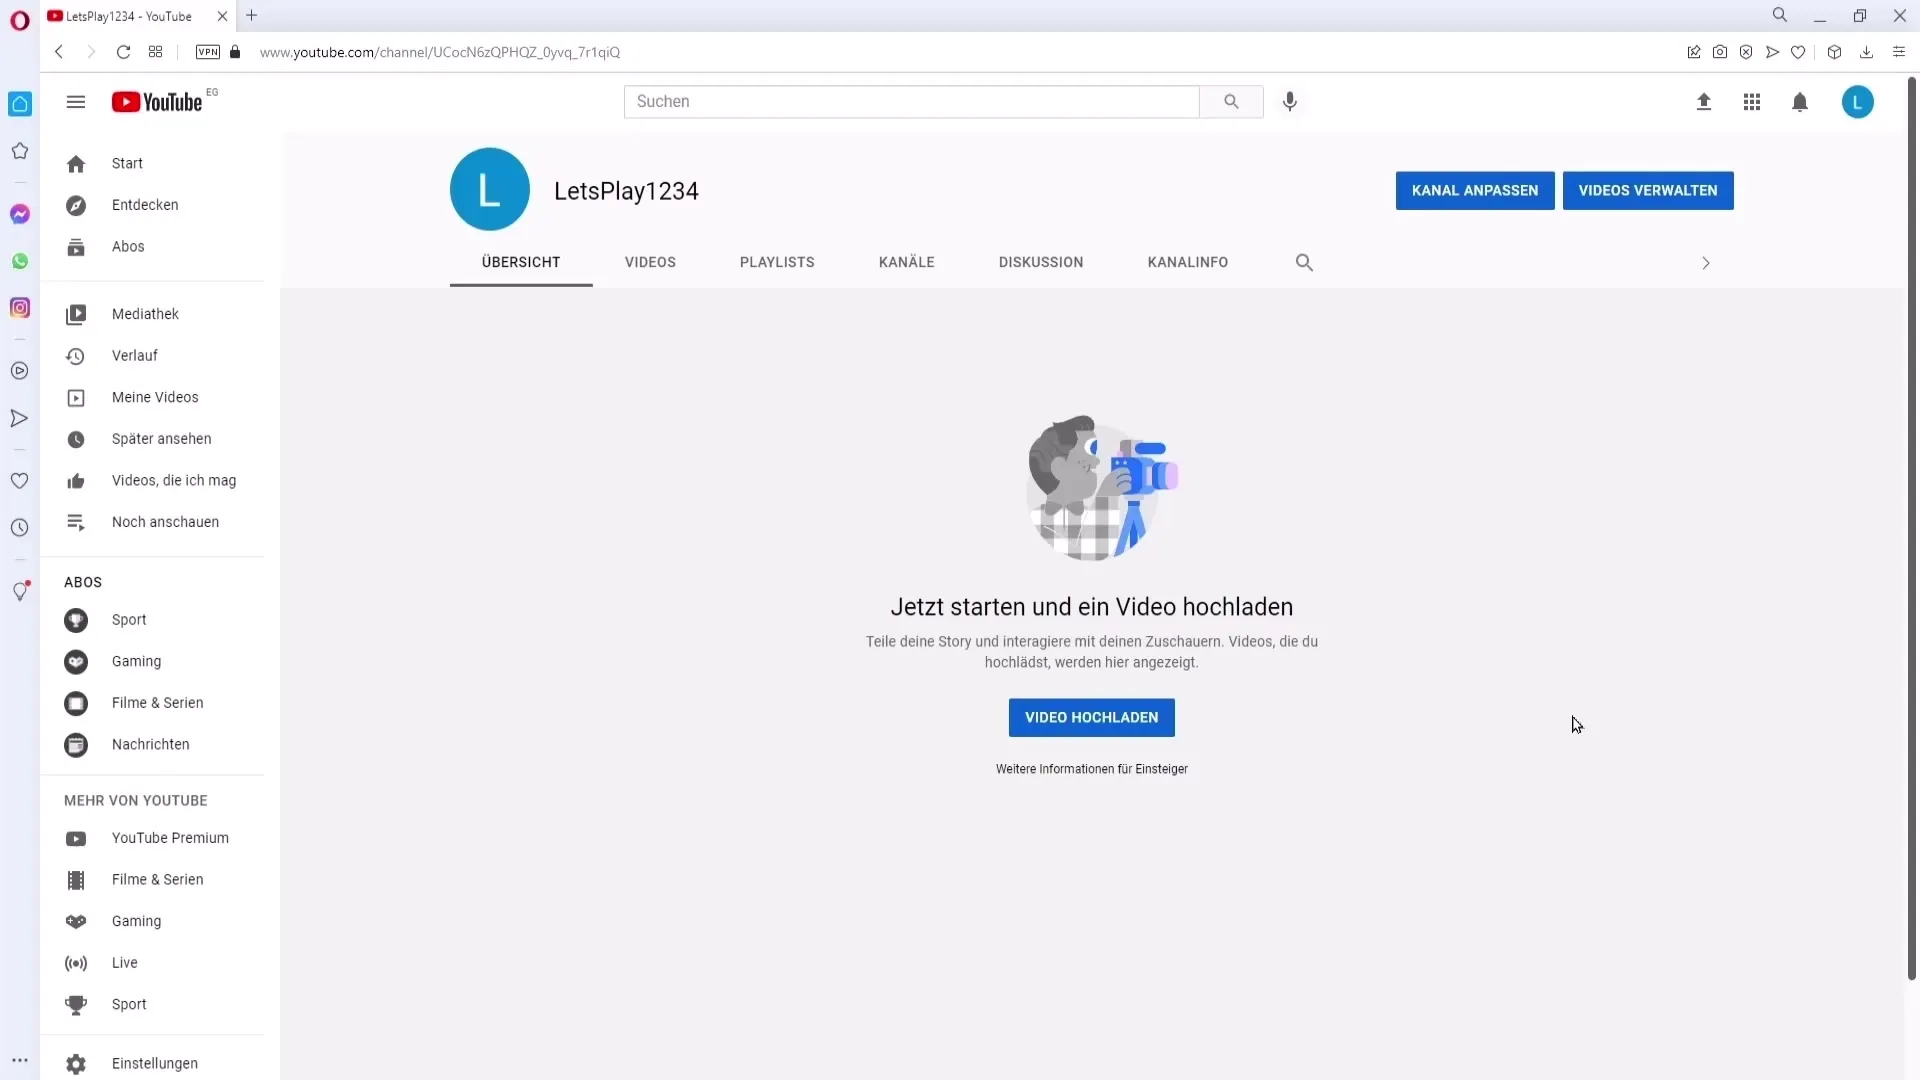Screen dimensions: 1920x1080
Task: Click the microphone search icon
Action: (x=1290, y=102)
